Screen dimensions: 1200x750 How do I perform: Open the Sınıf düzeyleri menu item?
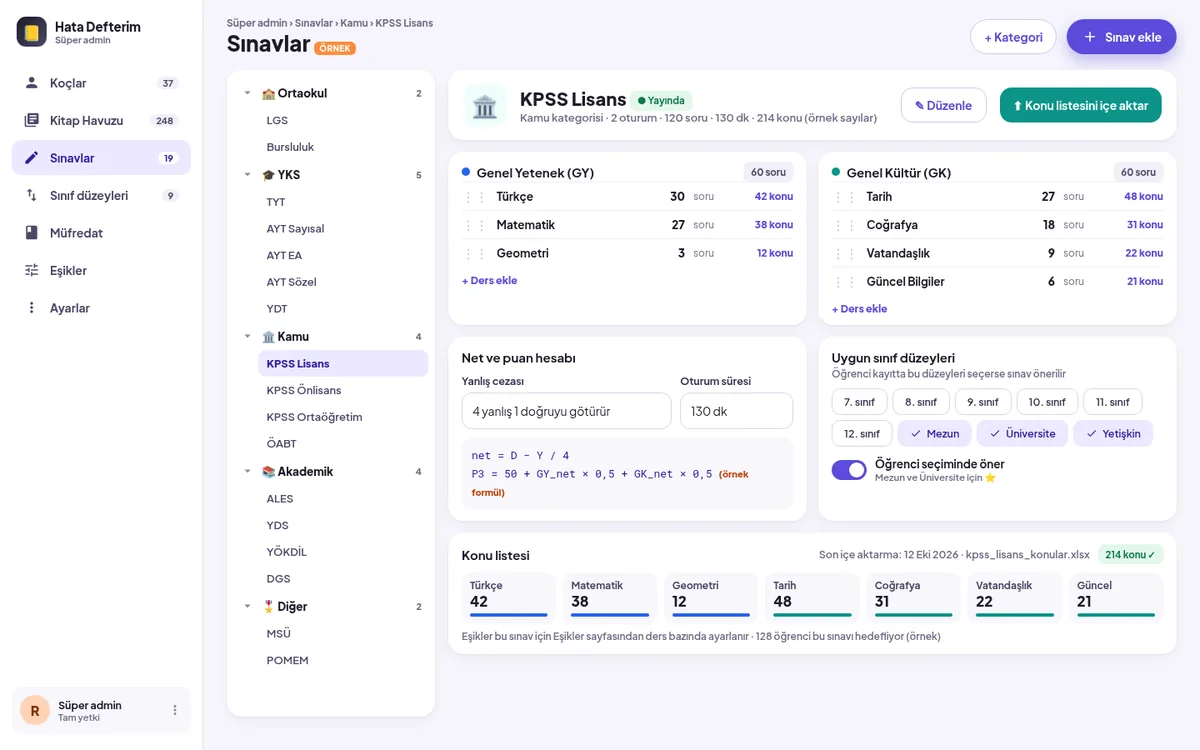tap(101, 195)
